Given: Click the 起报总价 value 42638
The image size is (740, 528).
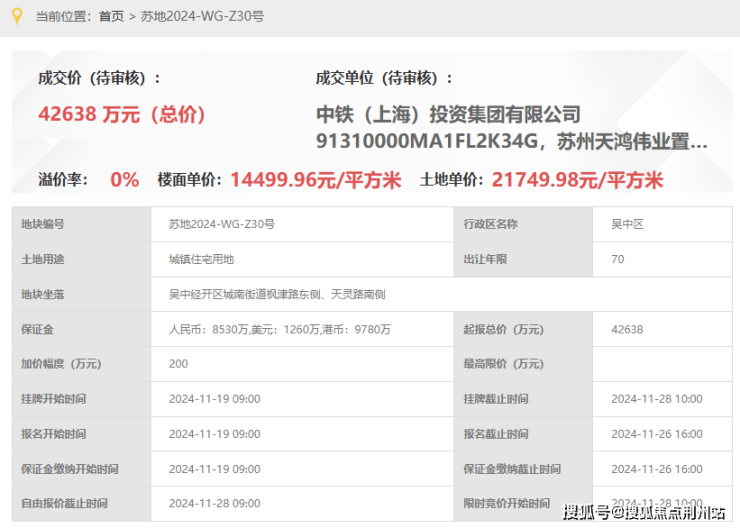Looking at the screenshot, I should click(x=663, y=329).
